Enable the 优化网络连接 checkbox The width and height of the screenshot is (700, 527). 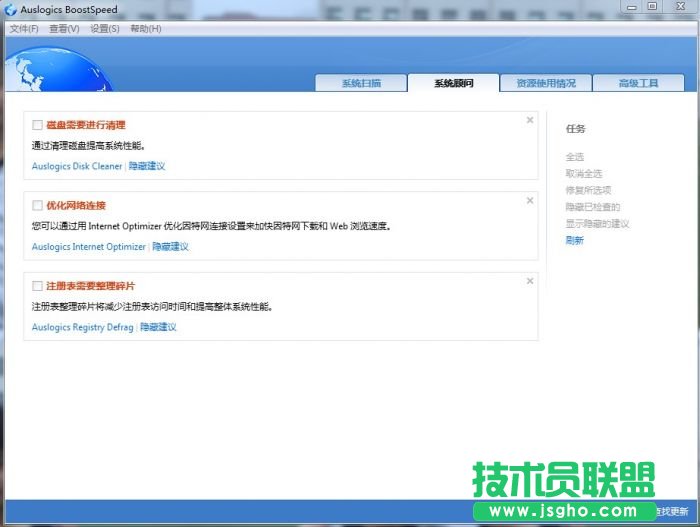(38, 205)
